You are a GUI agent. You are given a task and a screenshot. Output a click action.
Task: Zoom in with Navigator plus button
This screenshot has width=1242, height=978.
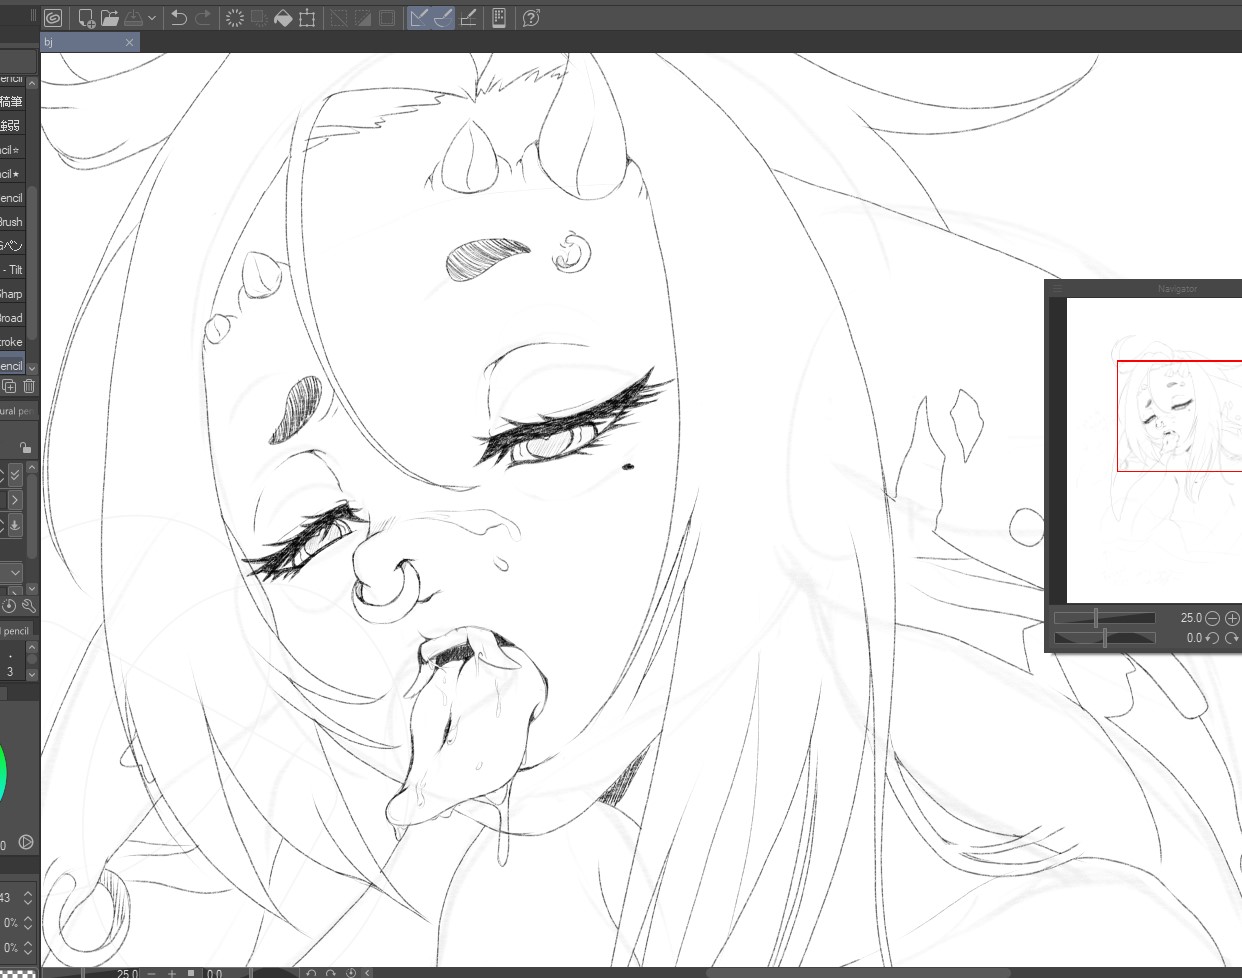point(1231,618)
